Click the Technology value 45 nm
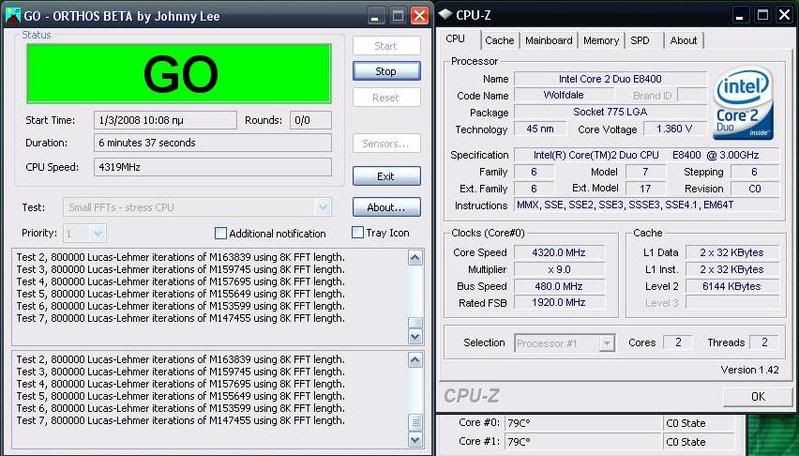This screenshot has width=799, height=456. 540,129
